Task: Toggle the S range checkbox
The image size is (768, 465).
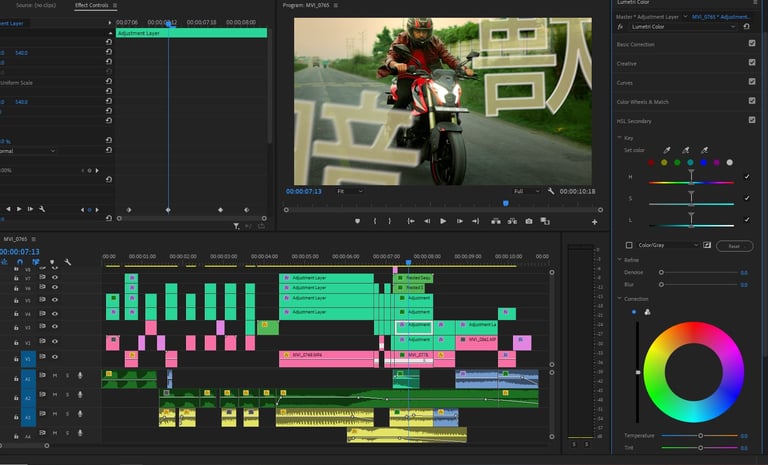Action: pyautogui.click(x=746, y=198)
